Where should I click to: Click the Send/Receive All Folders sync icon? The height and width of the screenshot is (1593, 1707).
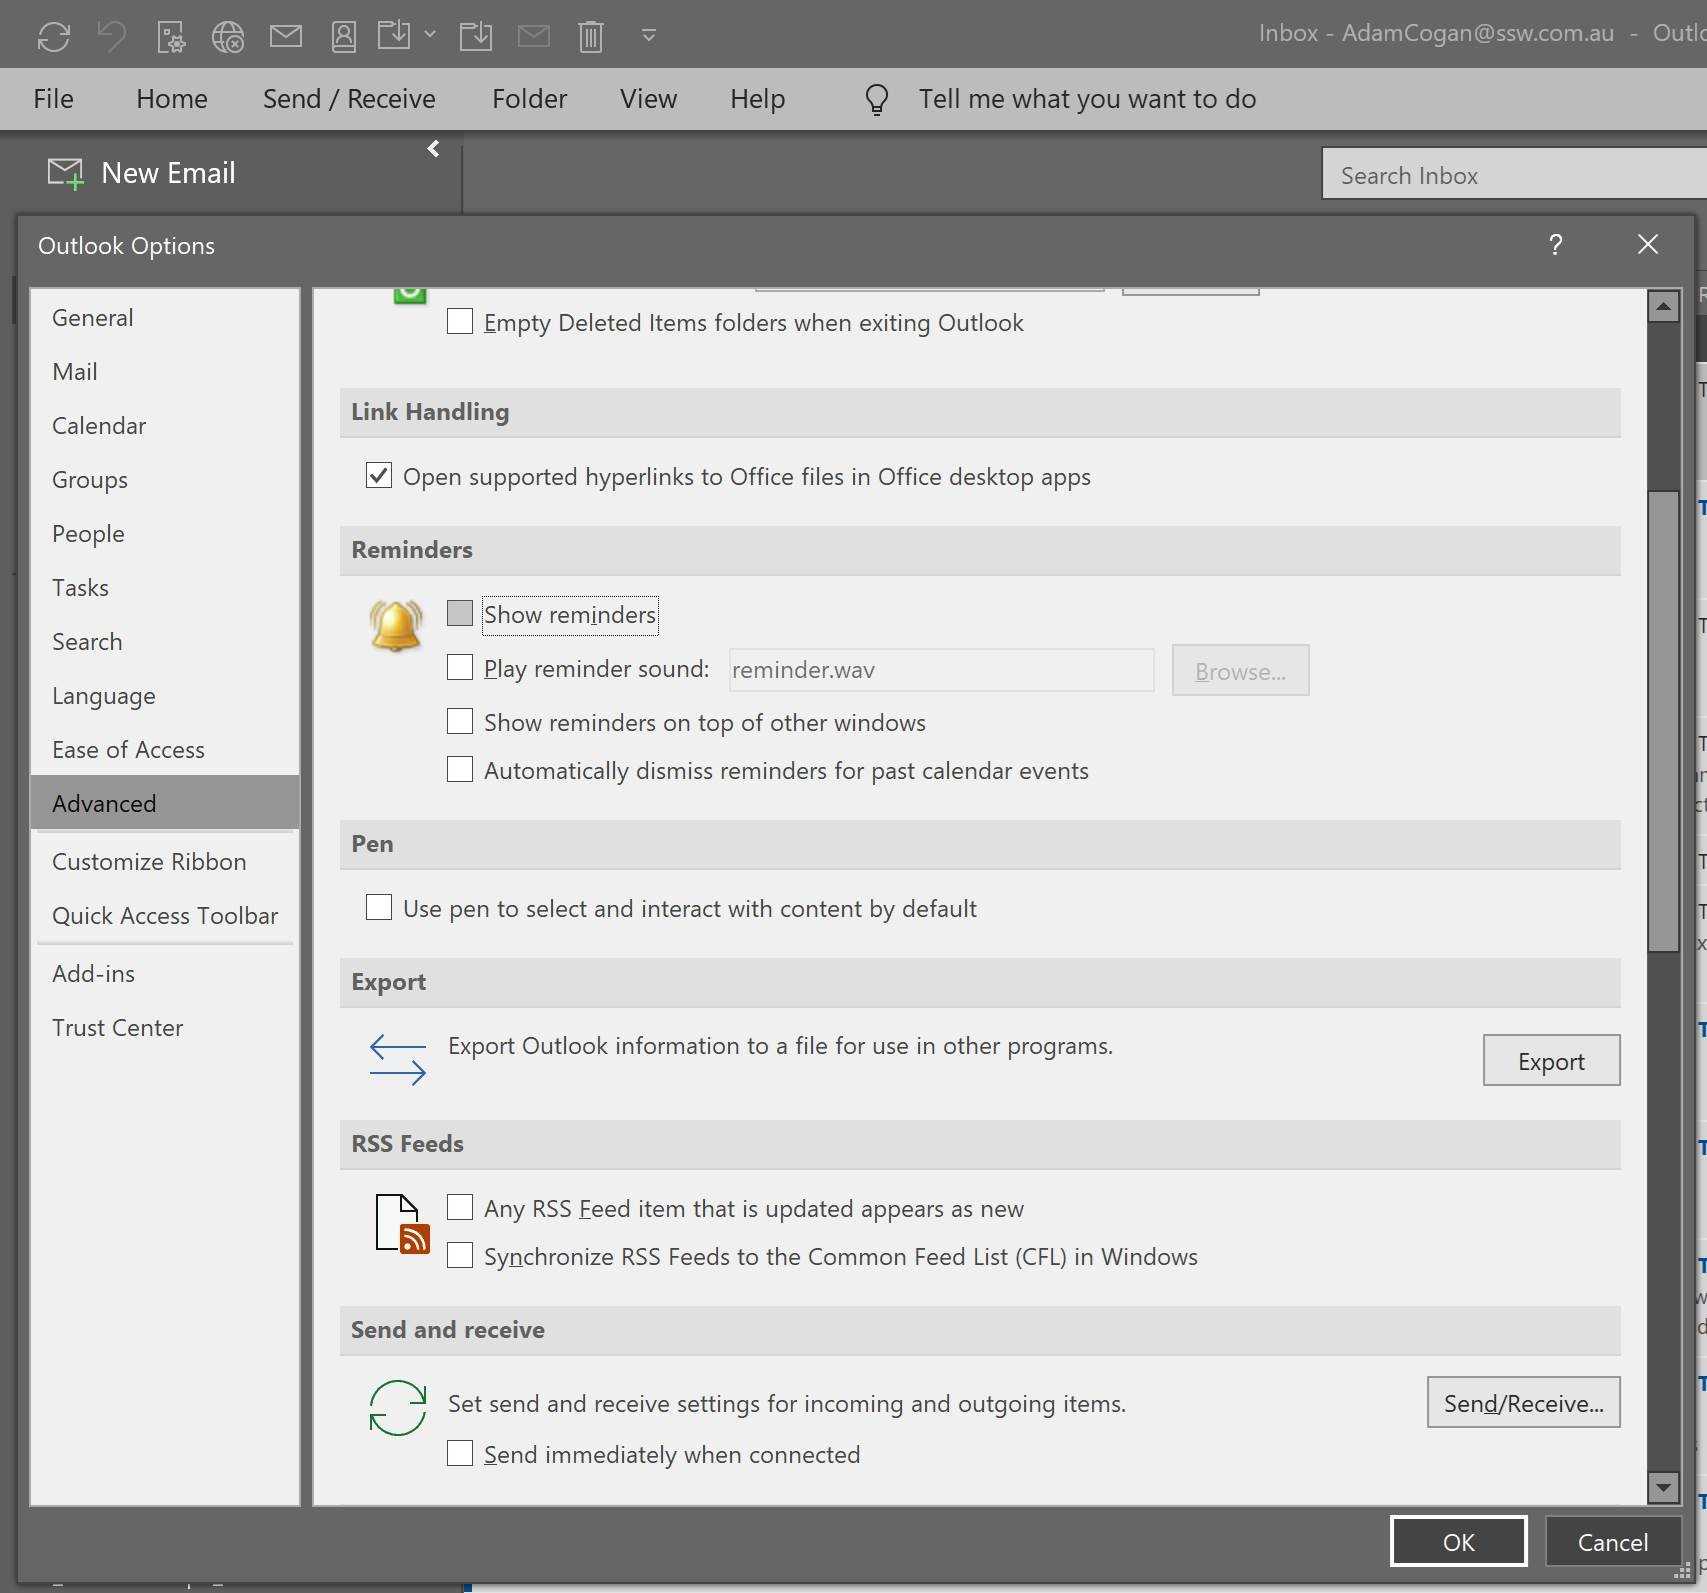(x=53, y=37)
